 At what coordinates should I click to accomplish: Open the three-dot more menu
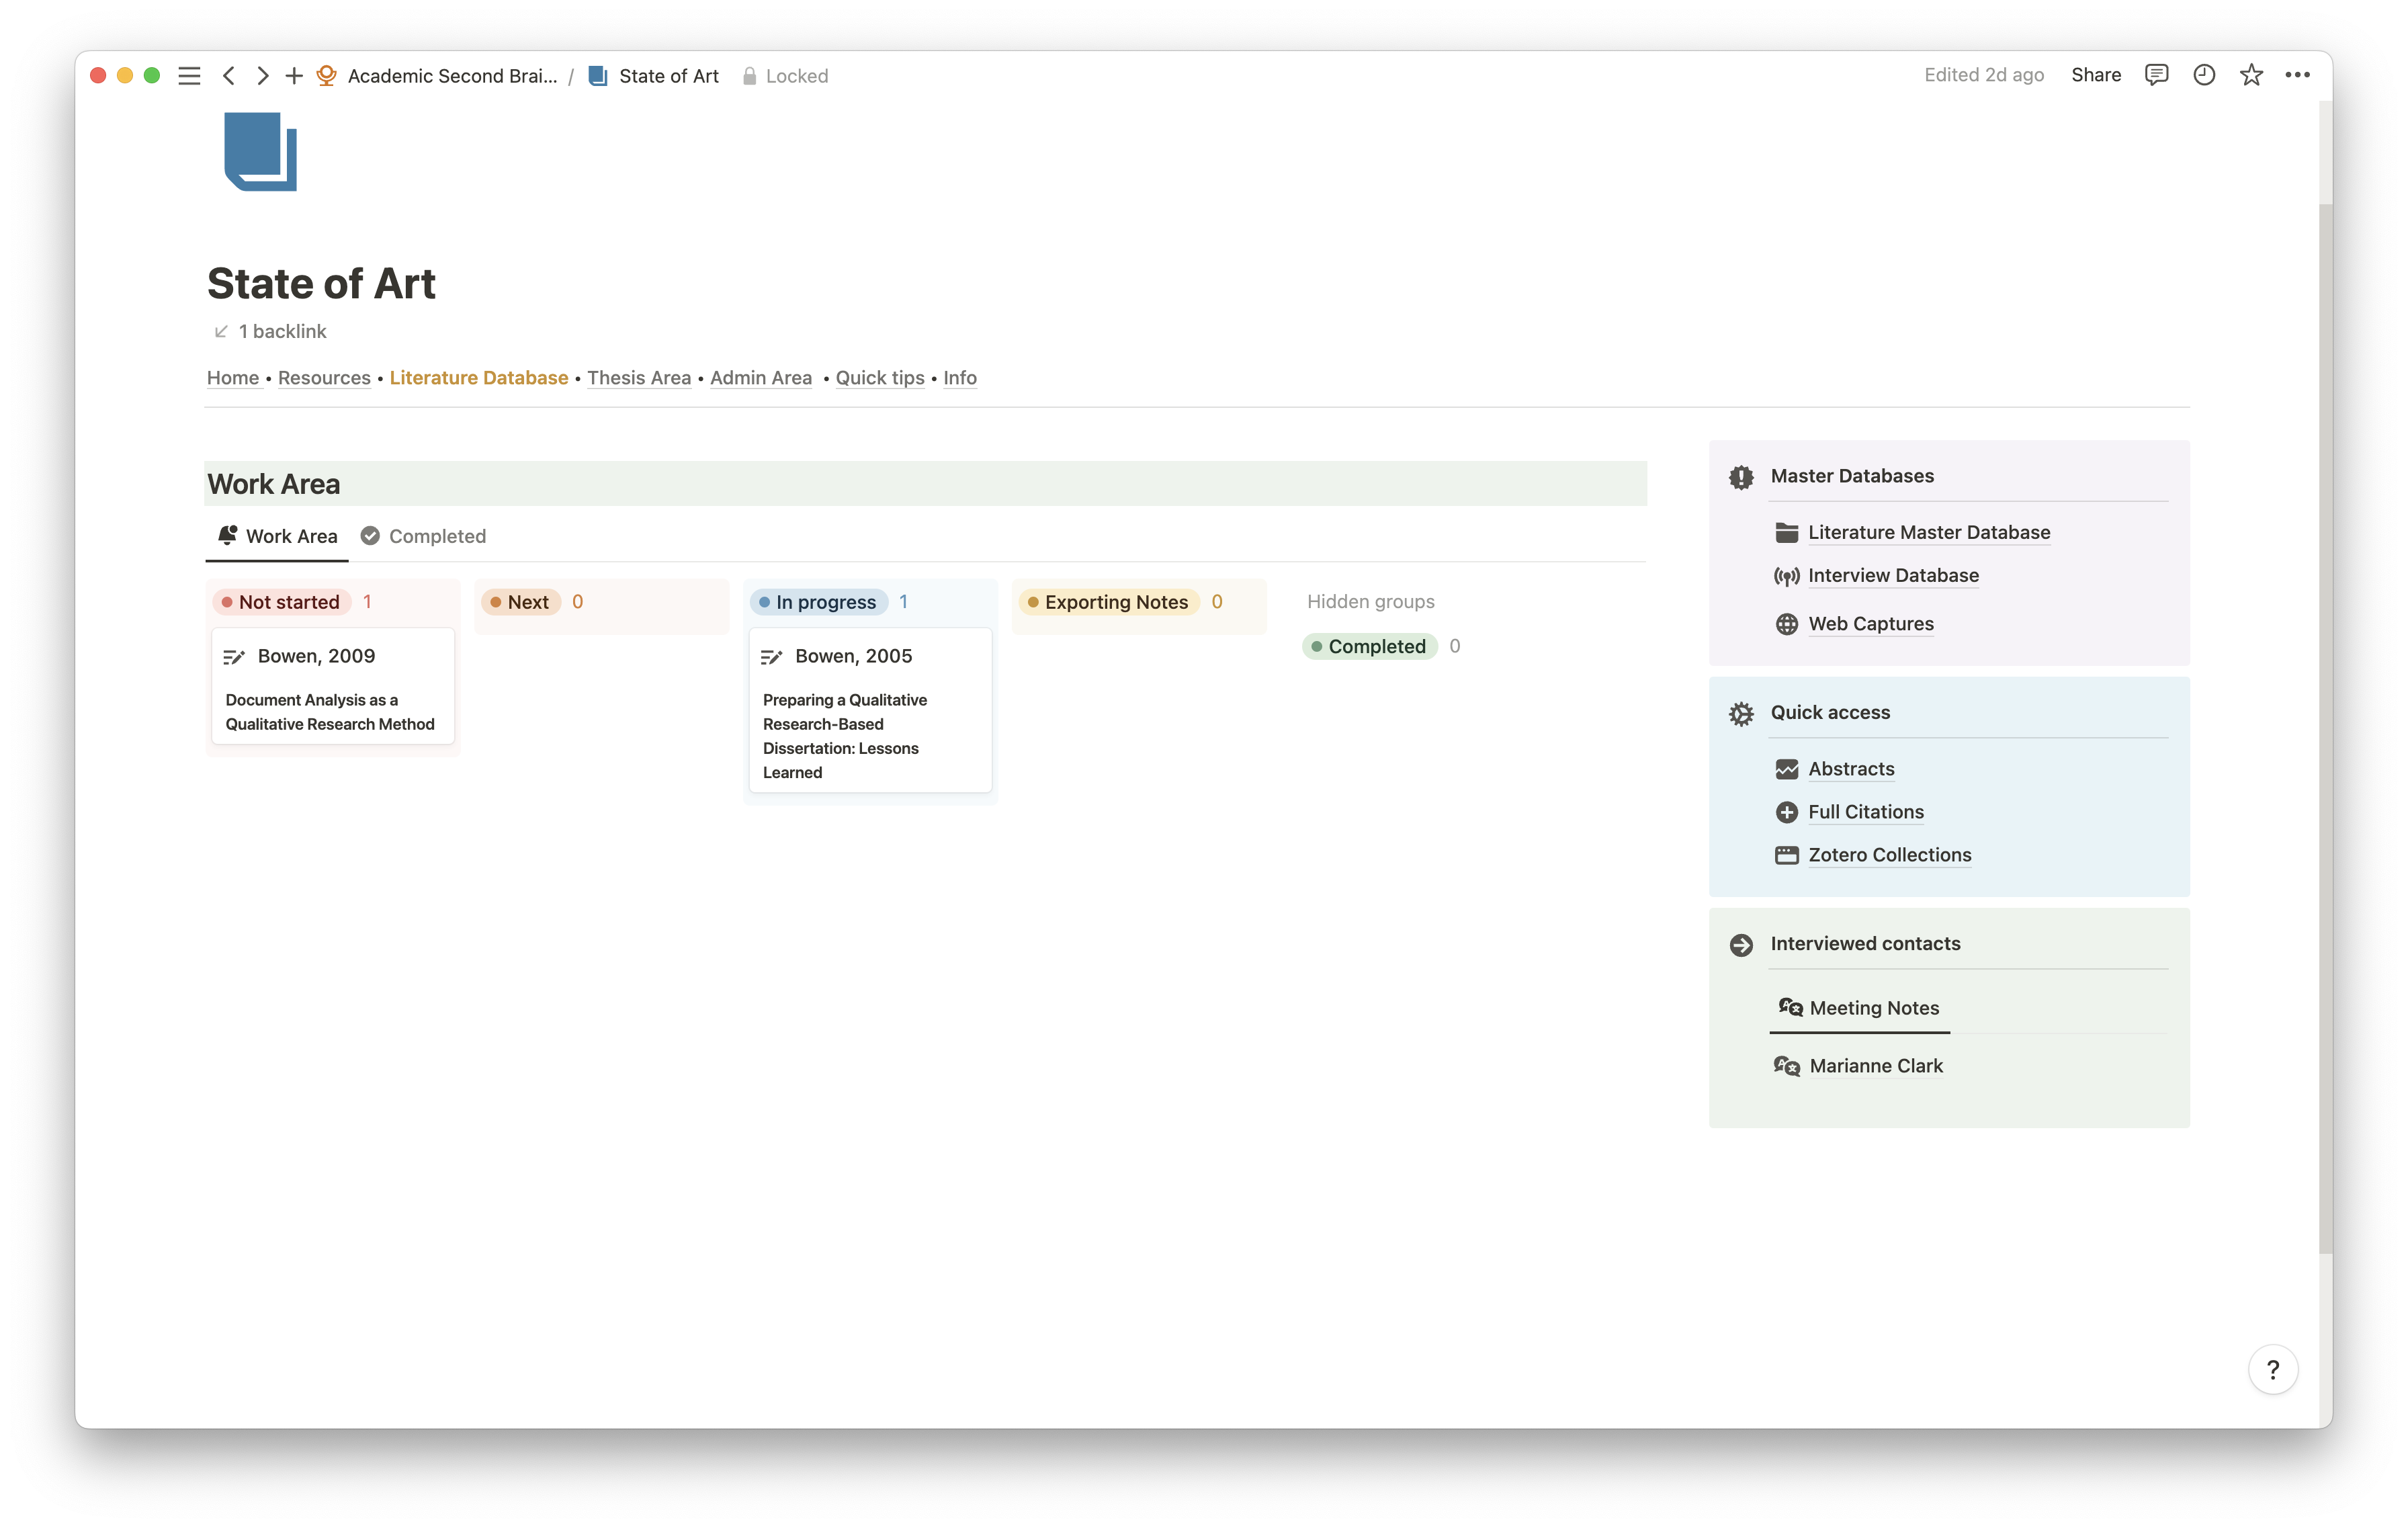point(2297,75)
